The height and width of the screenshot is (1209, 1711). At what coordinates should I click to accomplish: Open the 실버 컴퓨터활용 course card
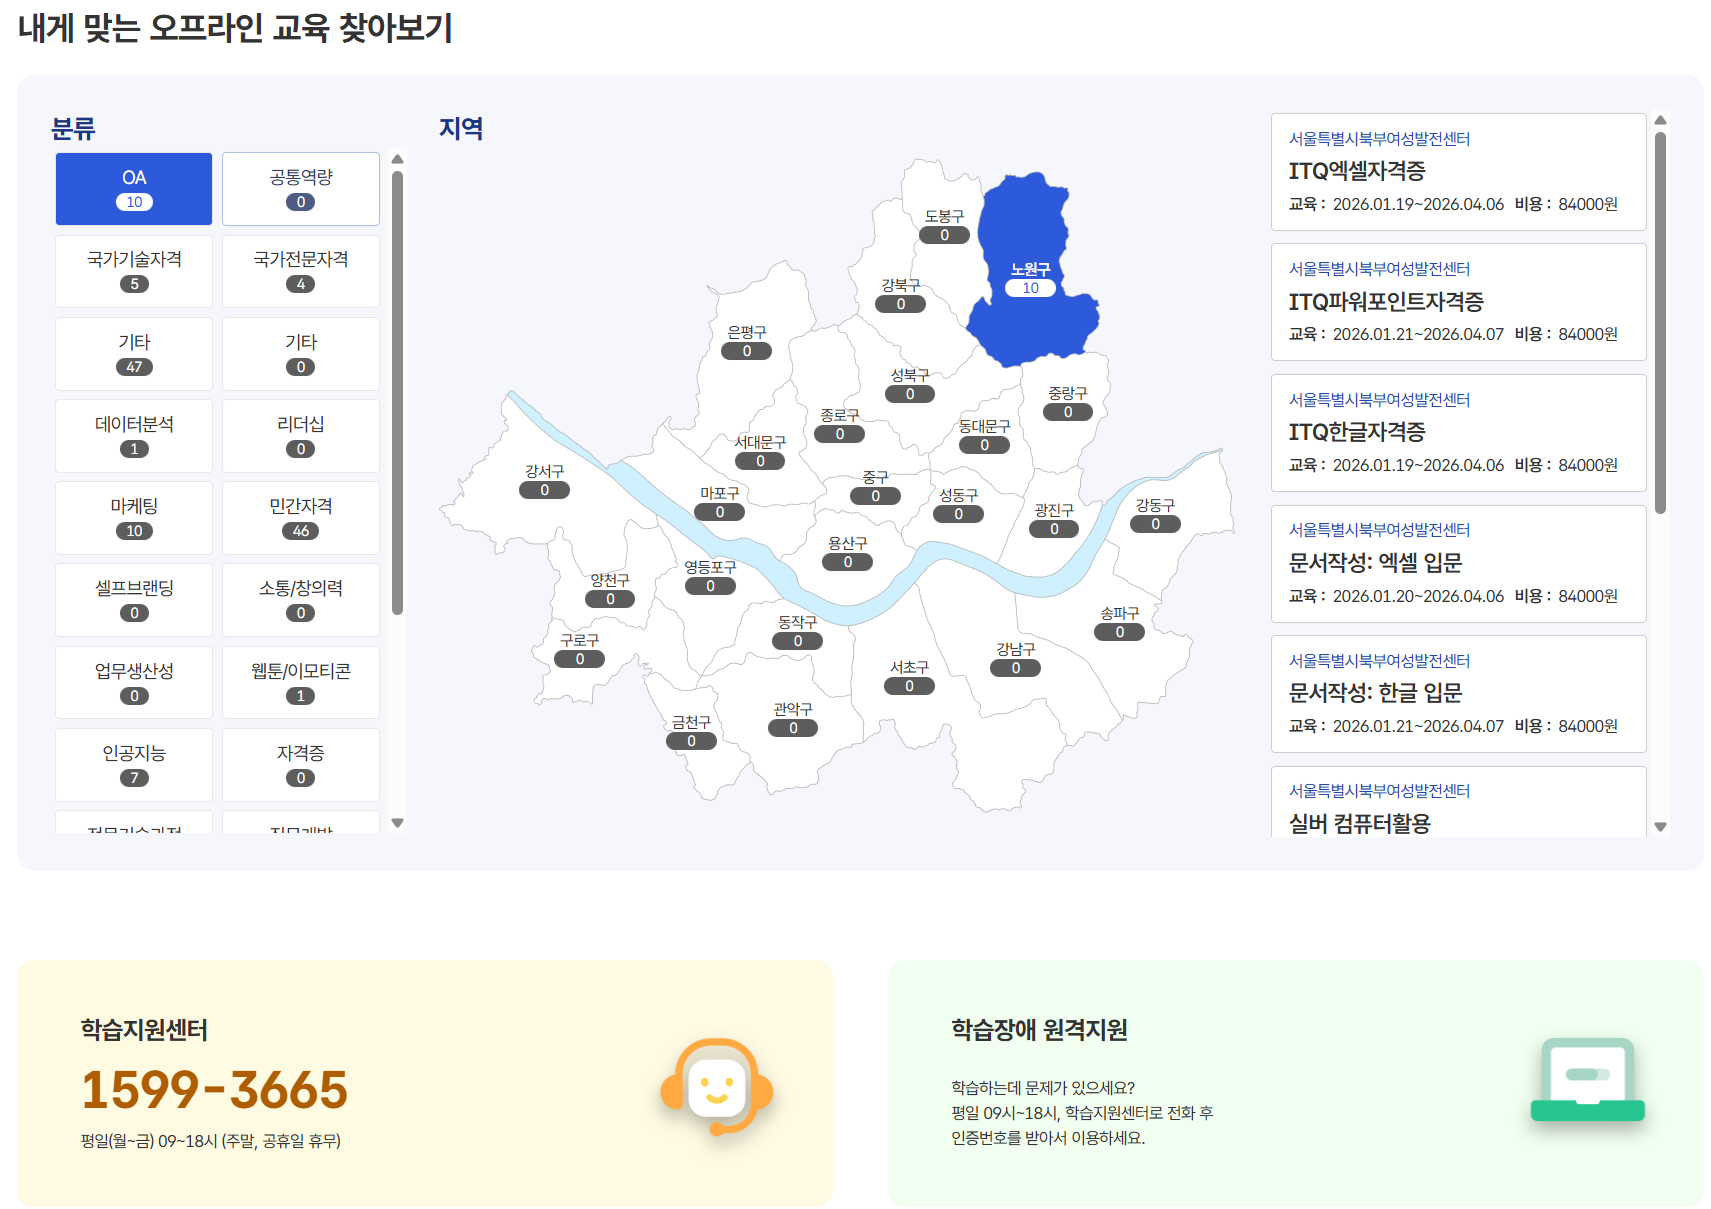tap(1458, 802)
